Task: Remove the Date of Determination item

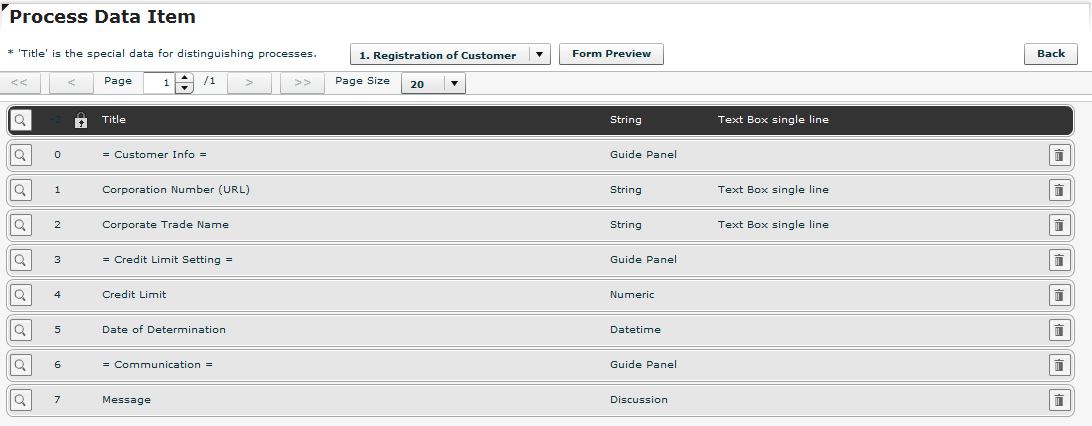Action: [1059, 330]
